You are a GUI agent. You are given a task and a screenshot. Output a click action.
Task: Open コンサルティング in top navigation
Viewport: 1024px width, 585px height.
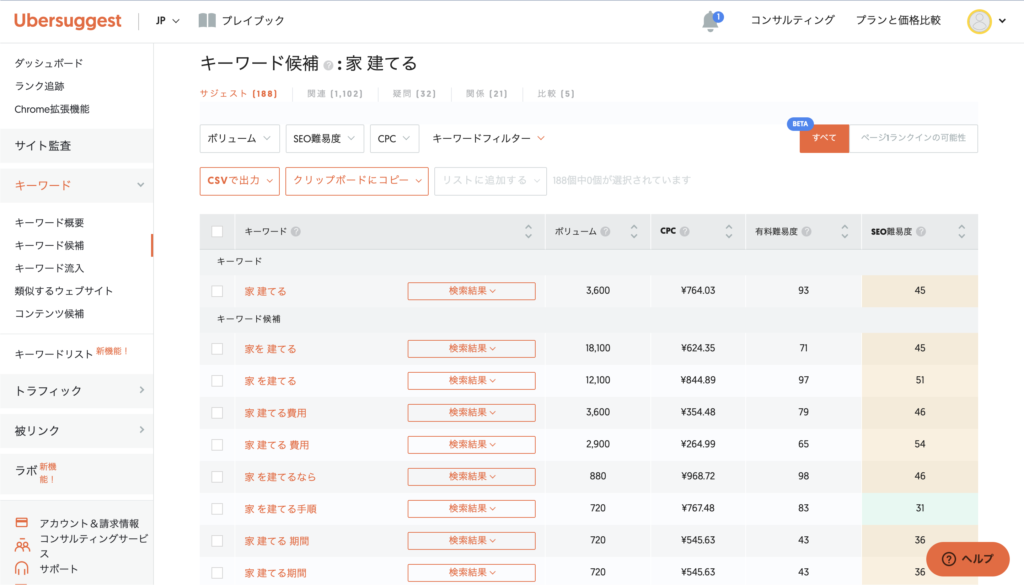[x=792, y=20]
